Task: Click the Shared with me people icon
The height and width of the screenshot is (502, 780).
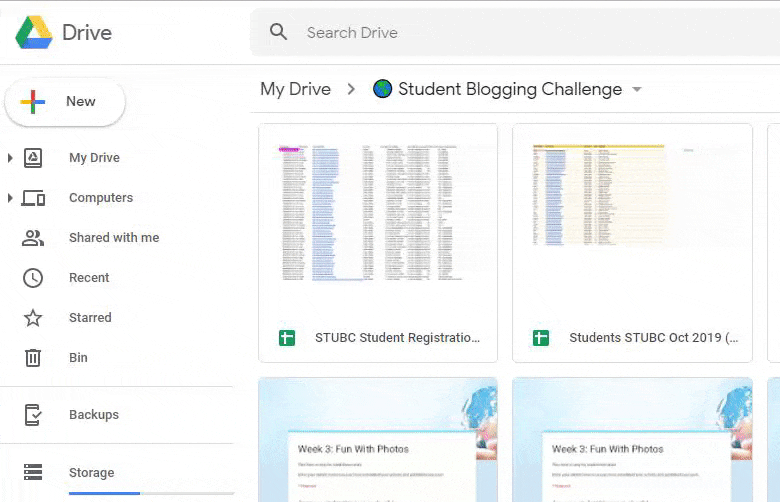Action: 33,238
